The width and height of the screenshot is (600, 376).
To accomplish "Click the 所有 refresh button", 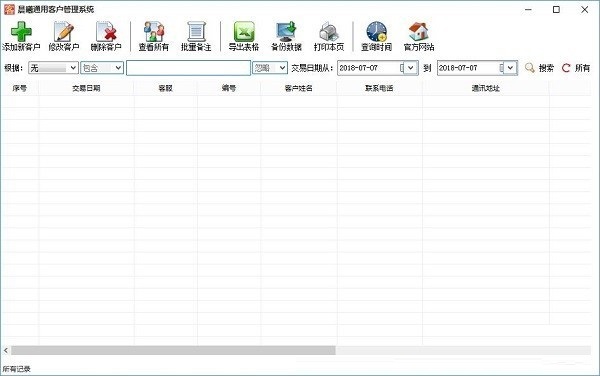I will (x=576, y=68).
